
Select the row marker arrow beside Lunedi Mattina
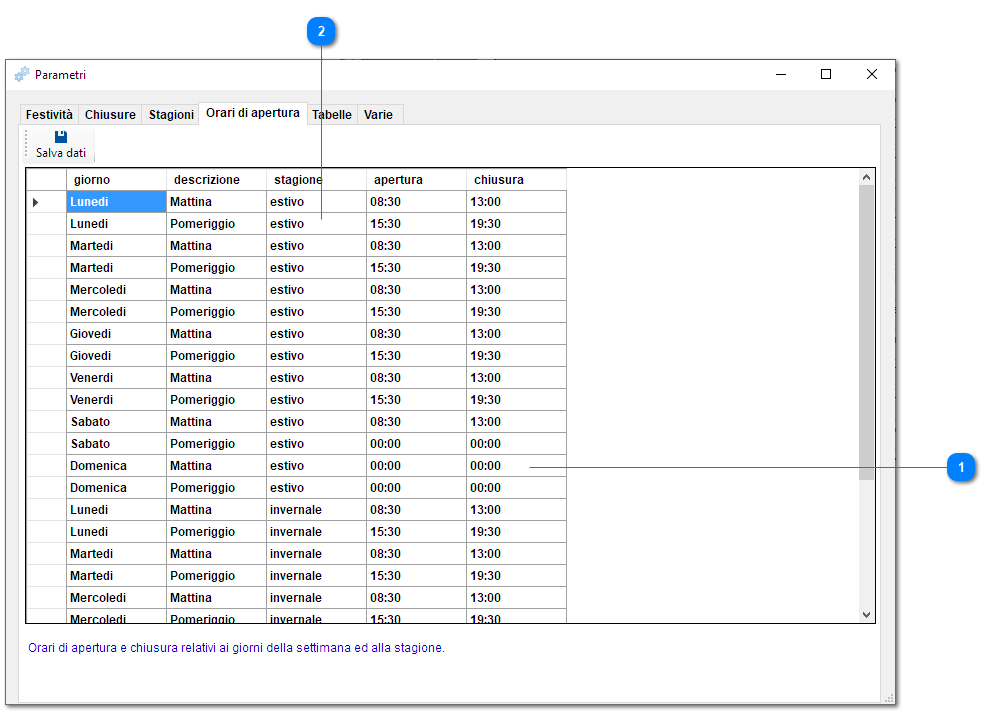click(x=36, y=202)
